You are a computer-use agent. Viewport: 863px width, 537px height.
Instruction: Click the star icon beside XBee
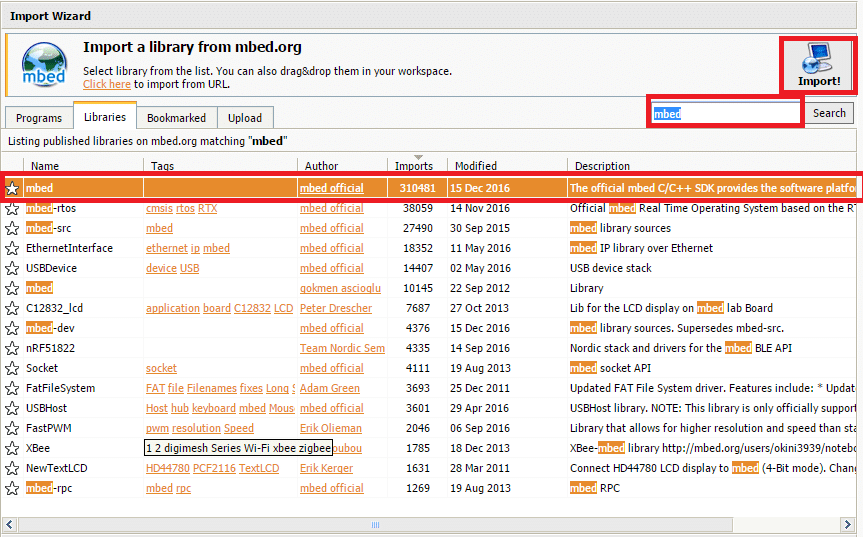(x=12, y=448)
